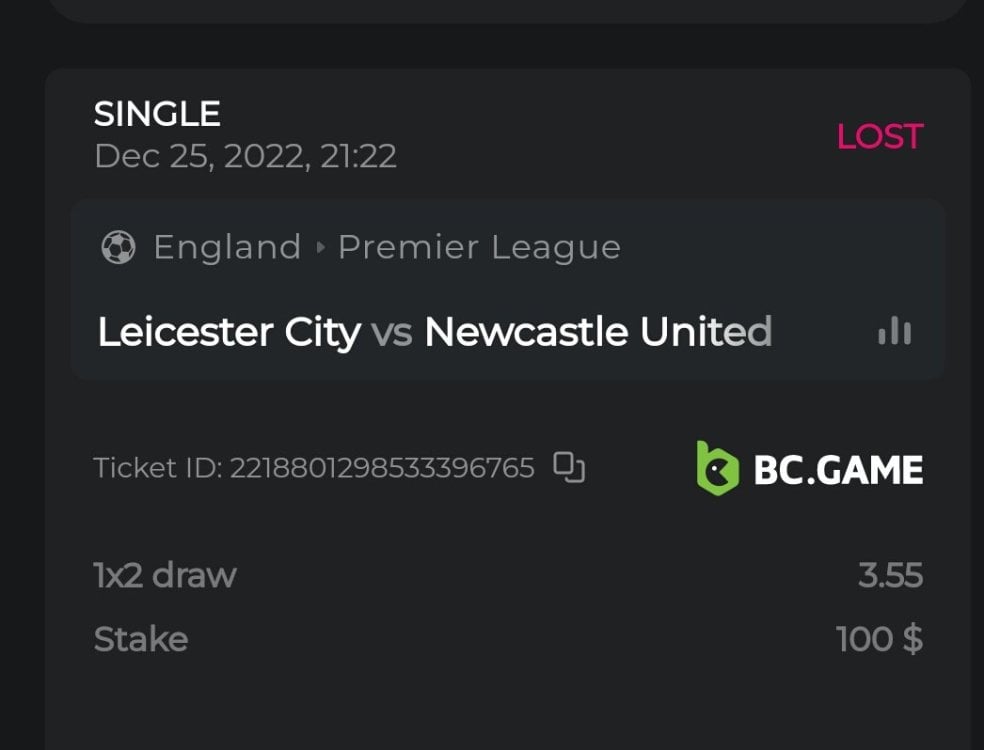Click the 'vs' text between teams
Viewport: 984px width, 750px height.
click(x=392, y=332)
